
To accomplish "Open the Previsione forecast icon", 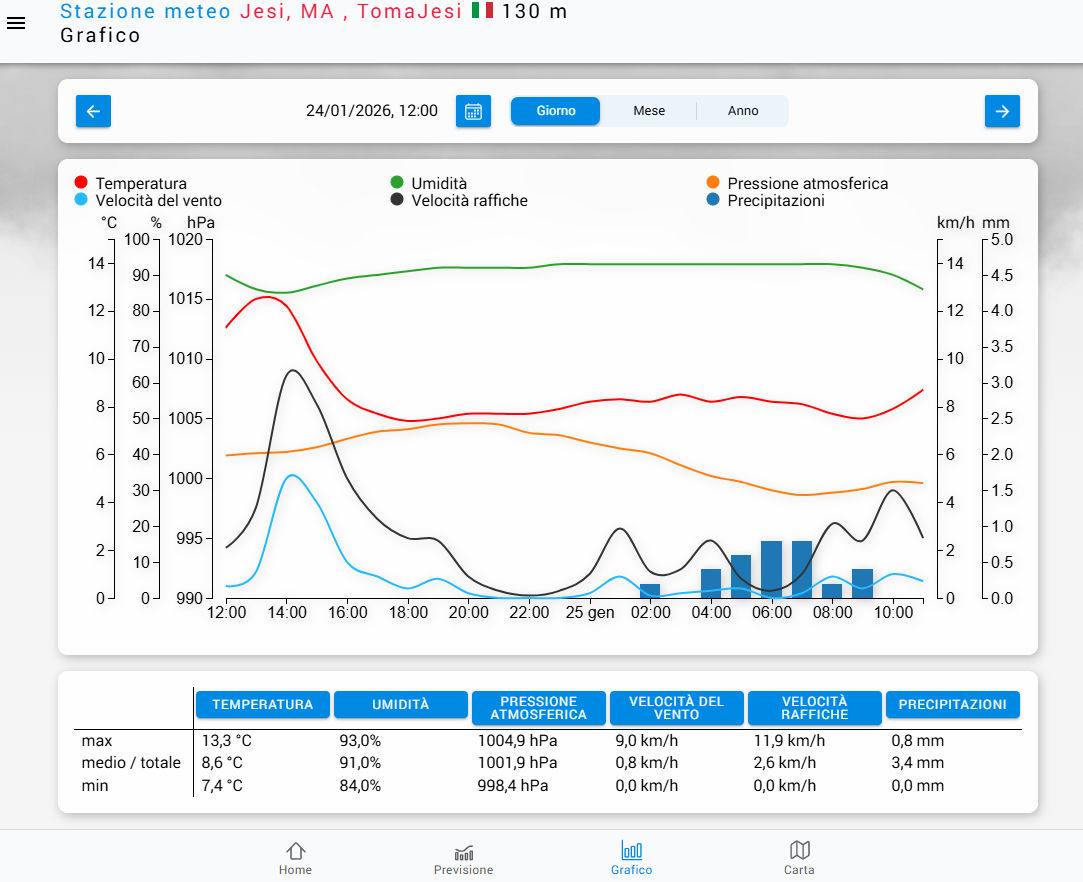I will coord(463,858).
